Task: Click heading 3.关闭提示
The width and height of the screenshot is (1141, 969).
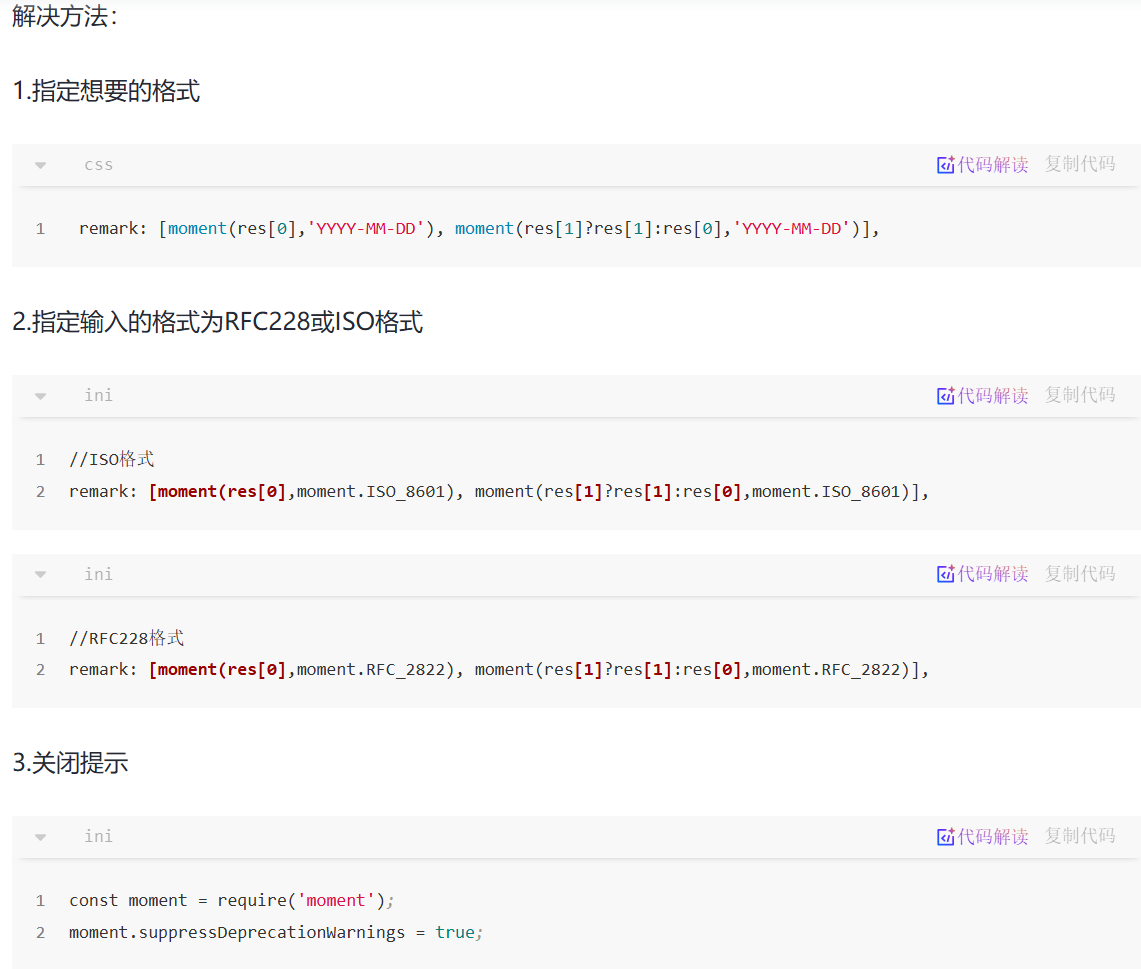Action: (71, 763)
